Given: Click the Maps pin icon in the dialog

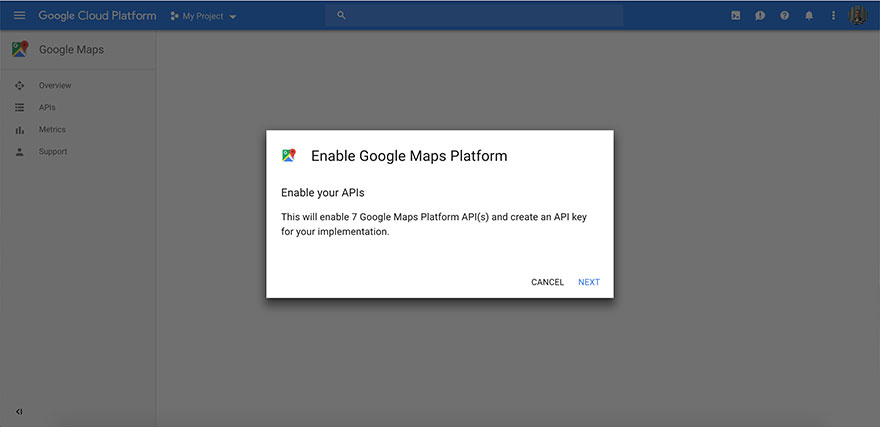Looking at the screenshot, I should [x=288, y=155].
